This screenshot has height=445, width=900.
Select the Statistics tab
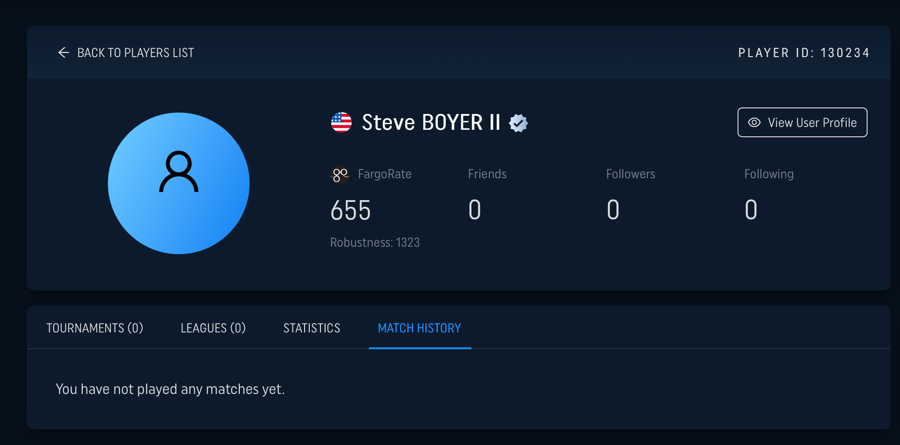pyautogui.click(x=312, y=328)
